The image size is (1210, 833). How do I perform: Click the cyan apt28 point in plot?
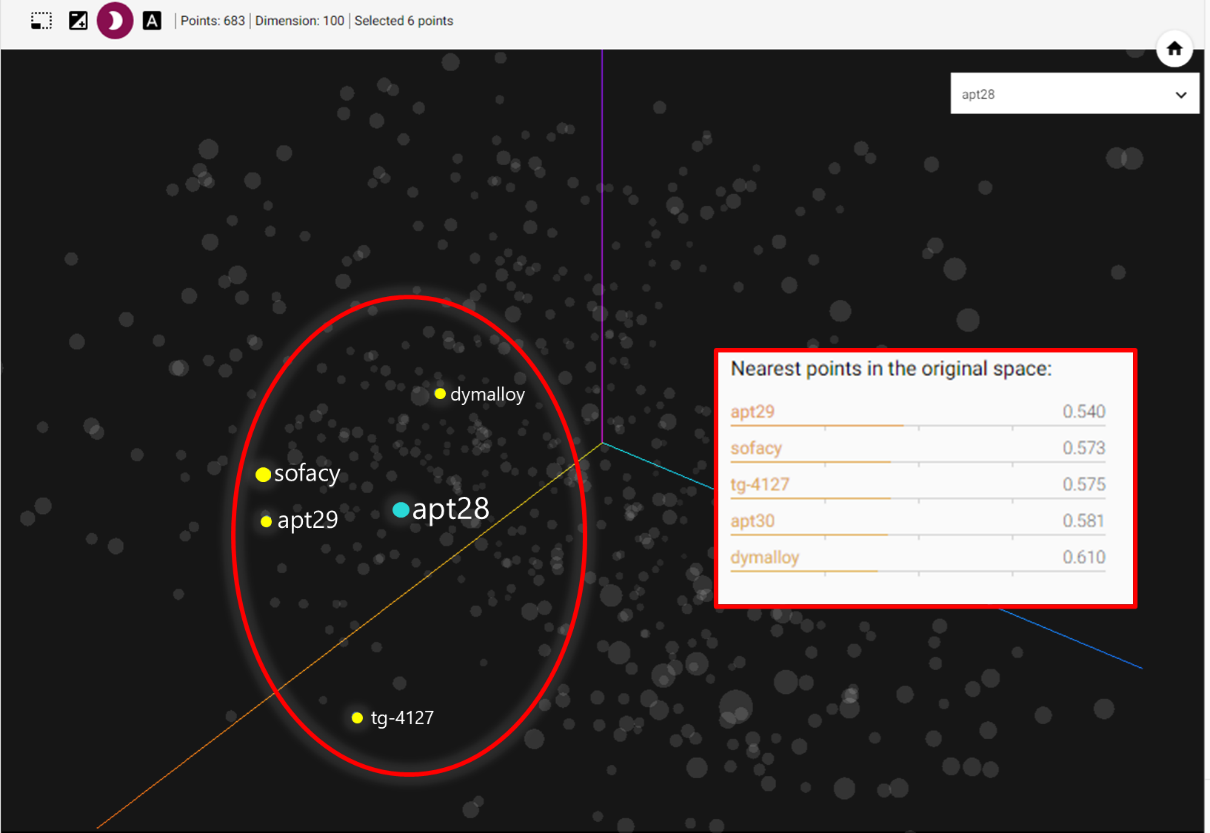click(401, 510)
